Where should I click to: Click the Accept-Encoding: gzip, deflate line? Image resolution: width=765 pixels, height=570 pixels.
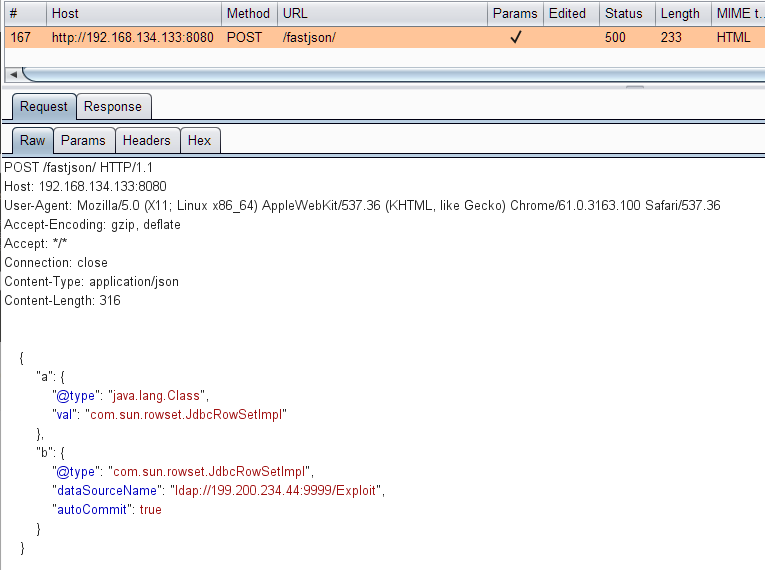92,224
